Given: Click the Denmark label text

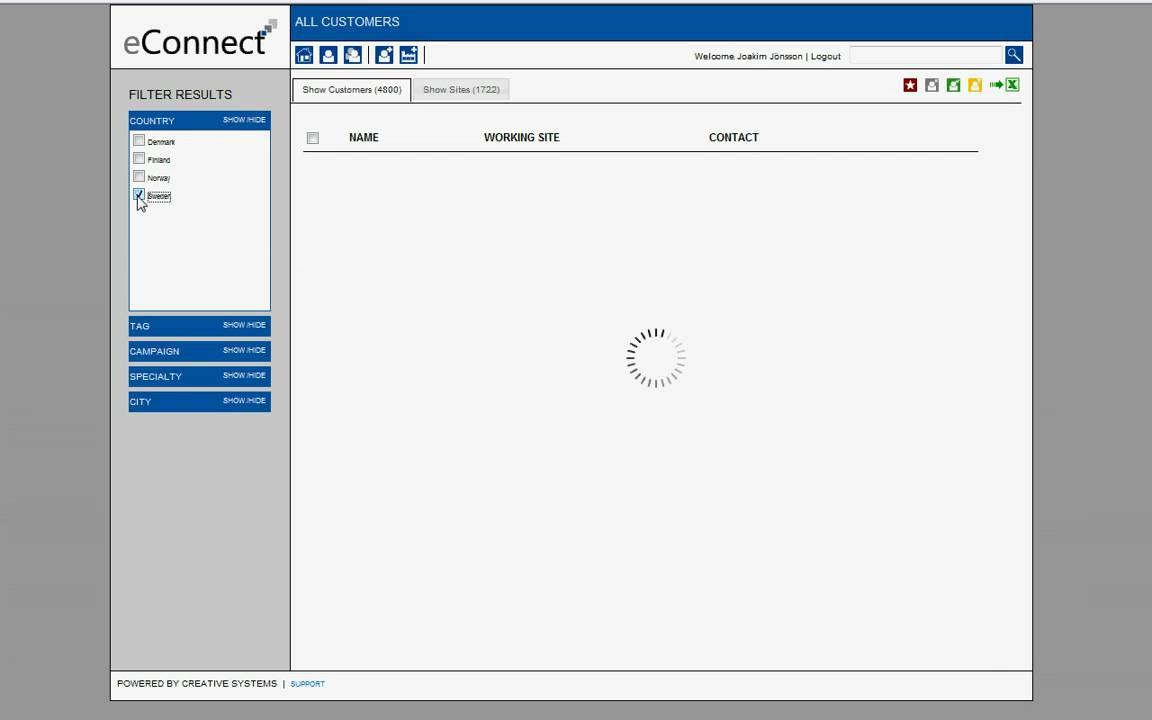Looking at the screenshot, I should 161,142.
